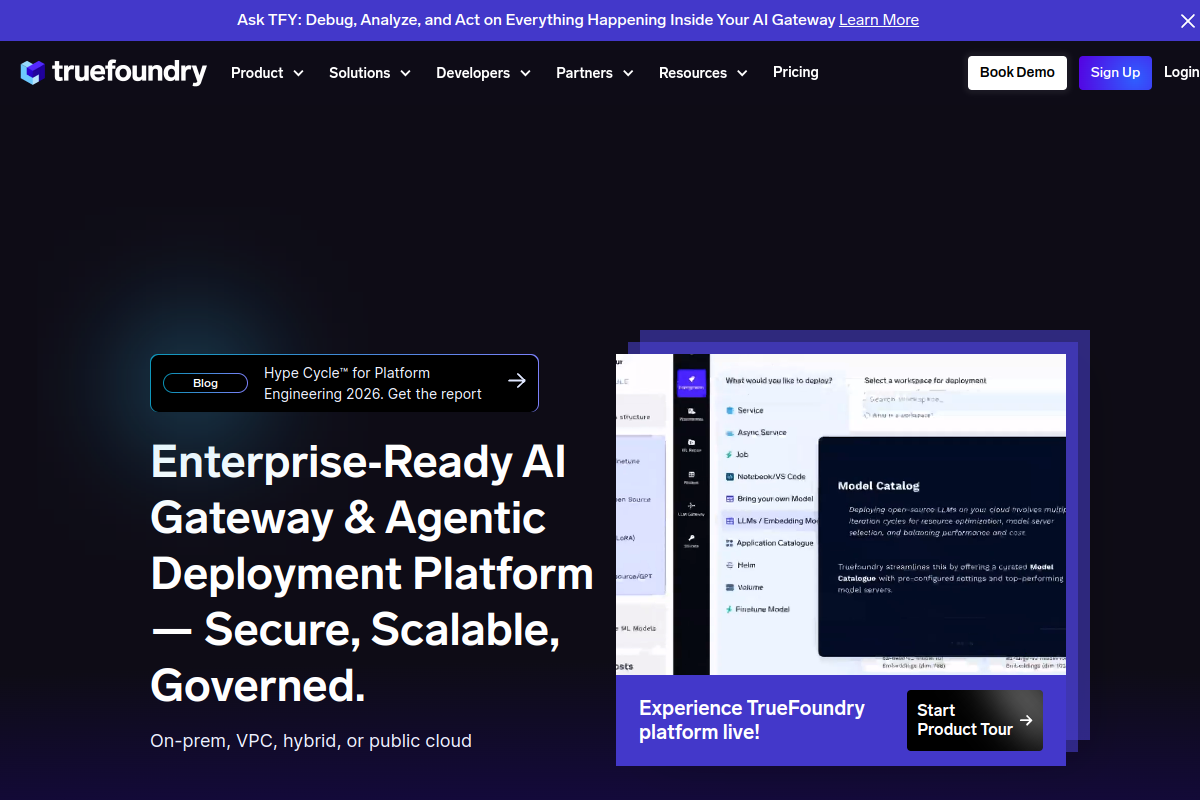This screenshot has height=800, width=1200.
Task: Expand the Product menu
Action: 267,73
